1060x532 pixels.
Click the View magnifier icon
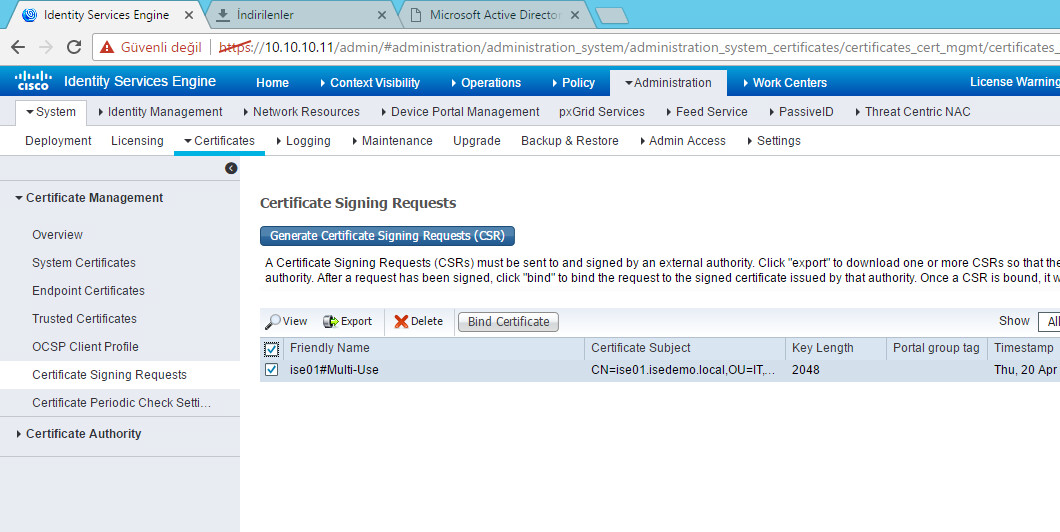(x=273, y=322)
